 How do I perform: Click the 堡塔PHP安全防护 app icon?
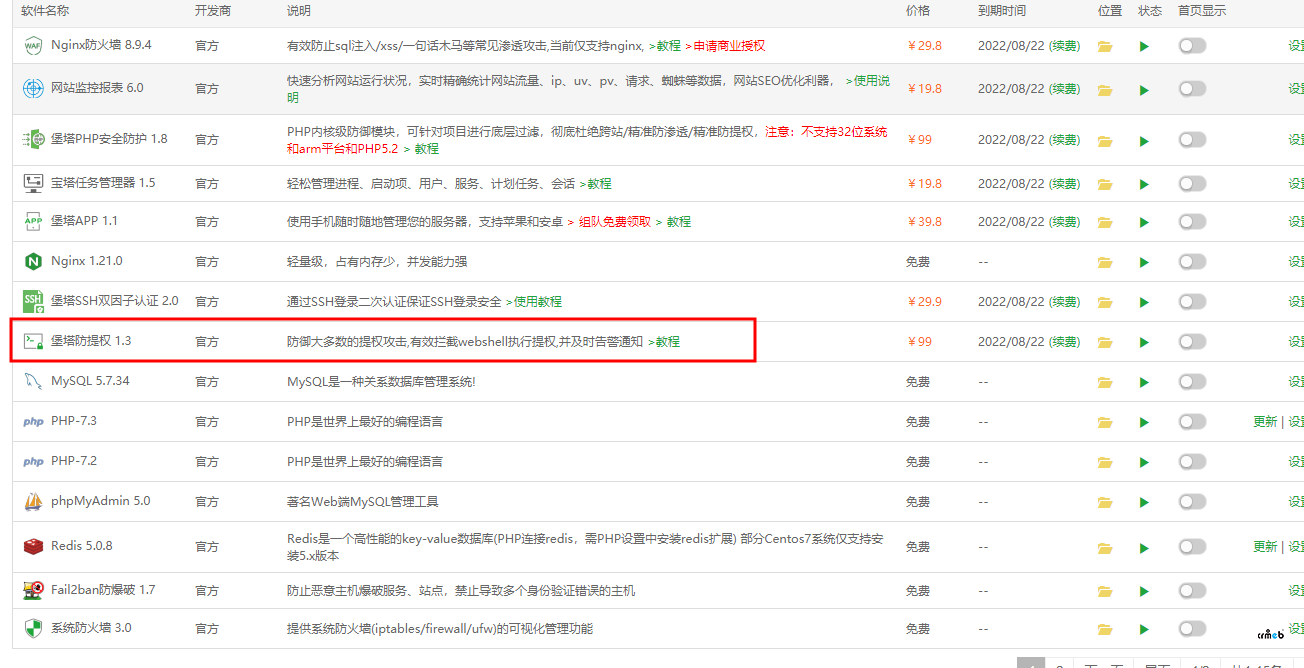point(33,139)
